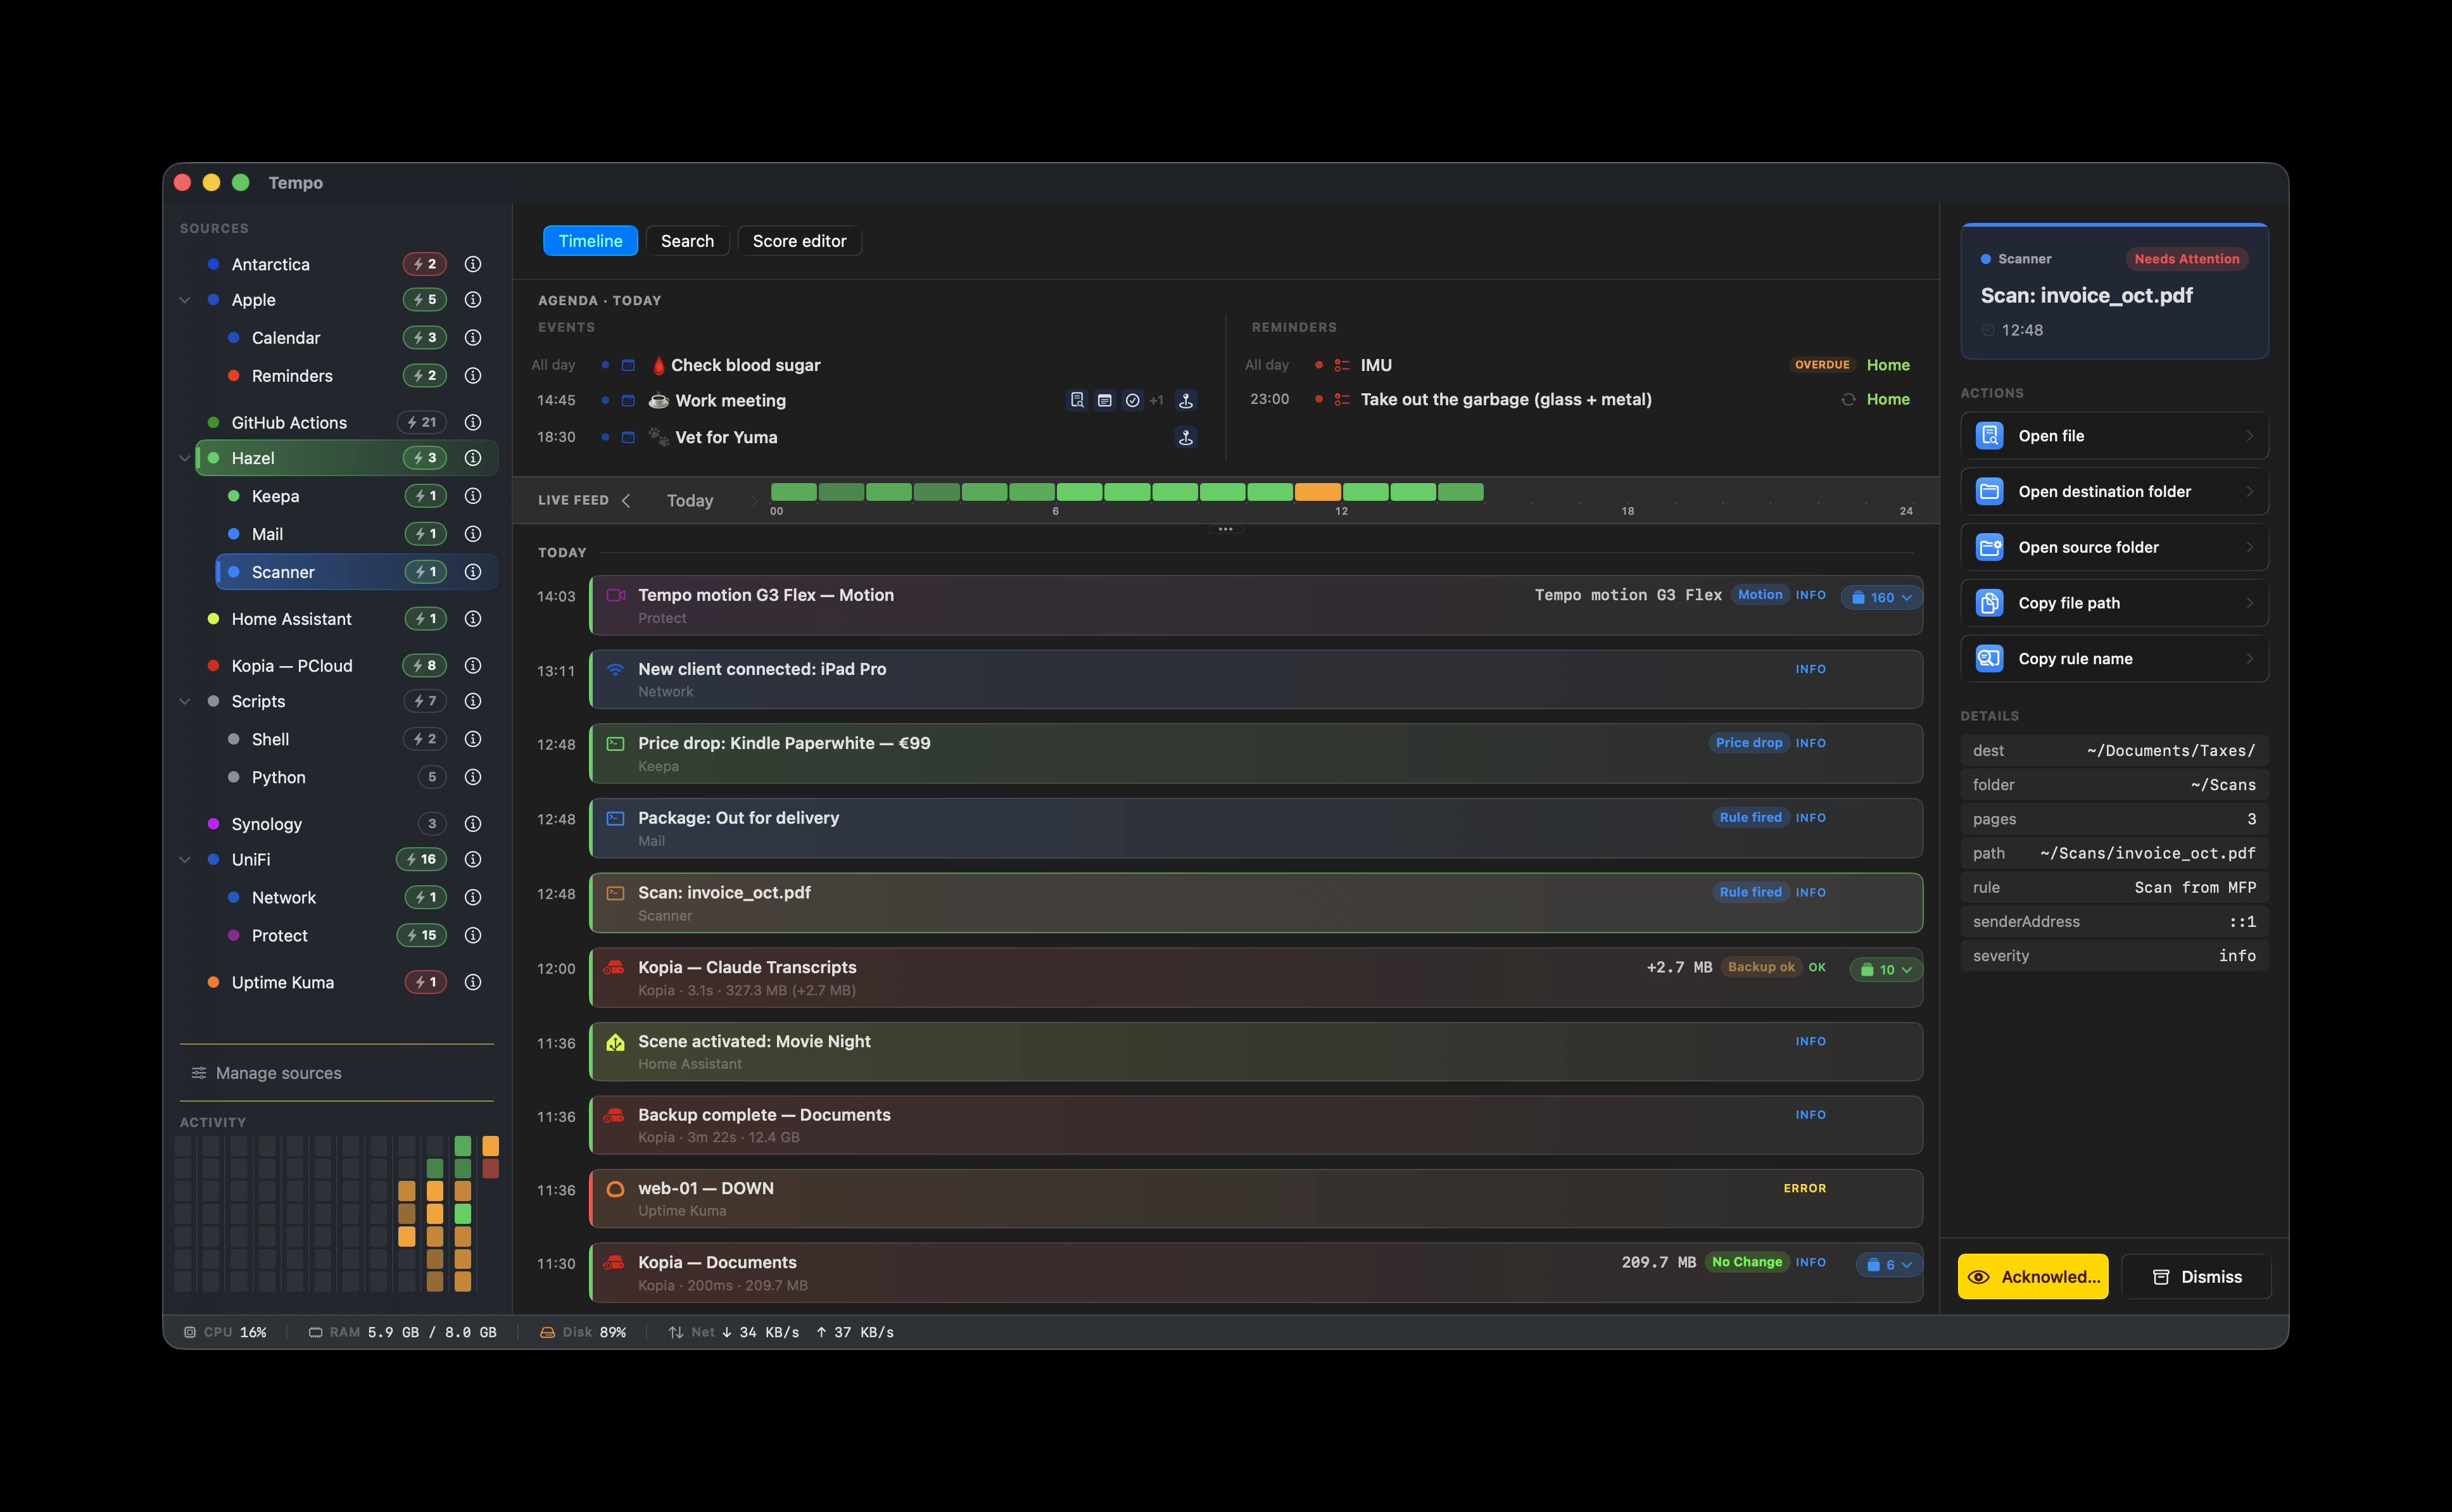Open the location pin for Vet for Yuma

(x=1186, y=437)
